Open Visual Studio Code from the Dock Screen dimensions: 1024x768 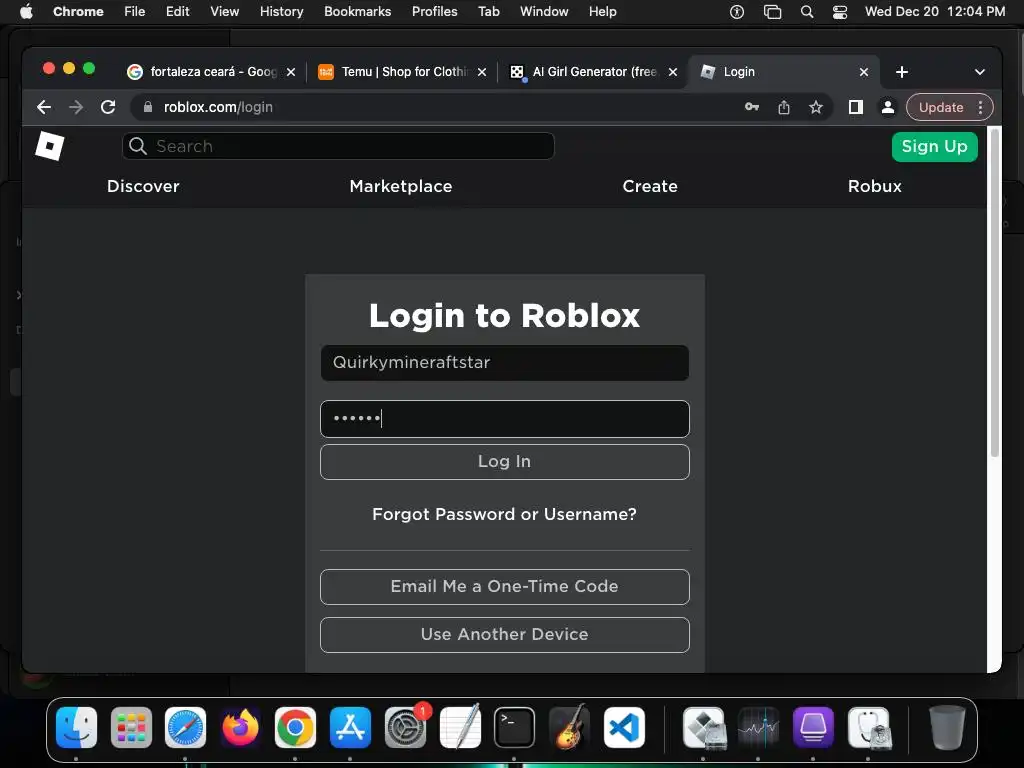click(624, 727)
